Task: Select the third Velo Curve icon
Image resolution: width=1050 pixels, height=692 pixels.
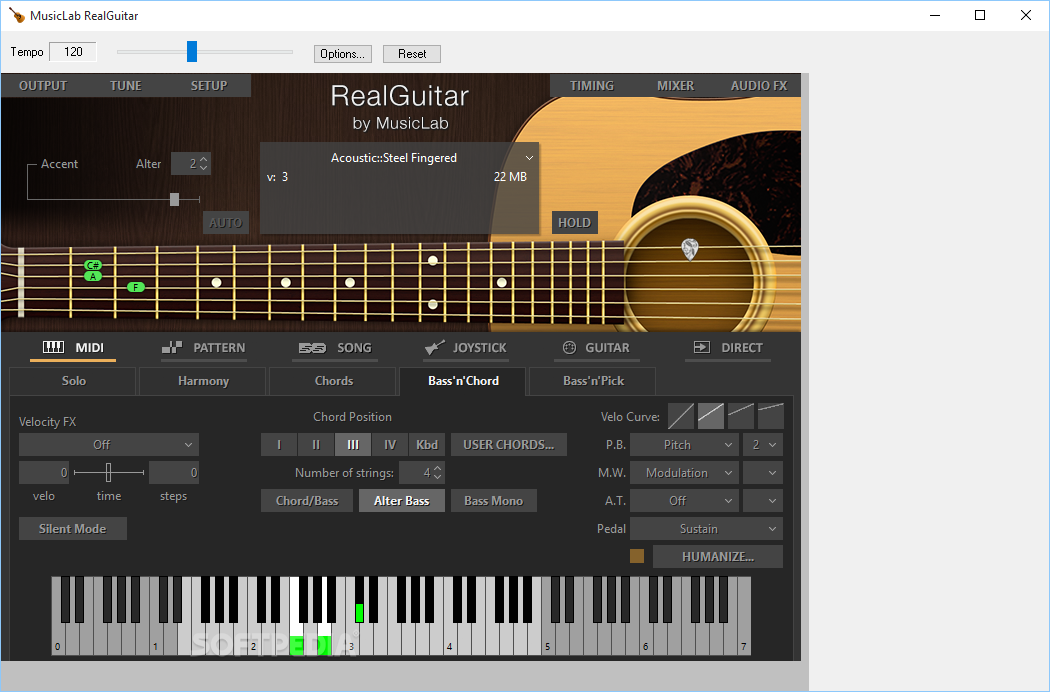Action: click(x=741, y=416)
